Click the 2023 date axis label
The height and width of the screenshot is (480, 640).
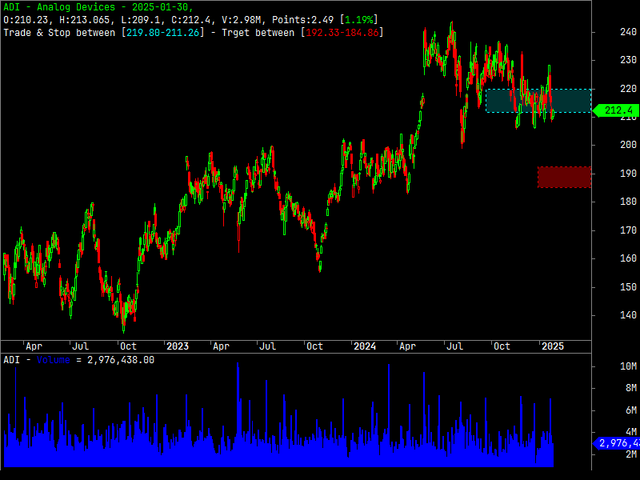(177, 347)
